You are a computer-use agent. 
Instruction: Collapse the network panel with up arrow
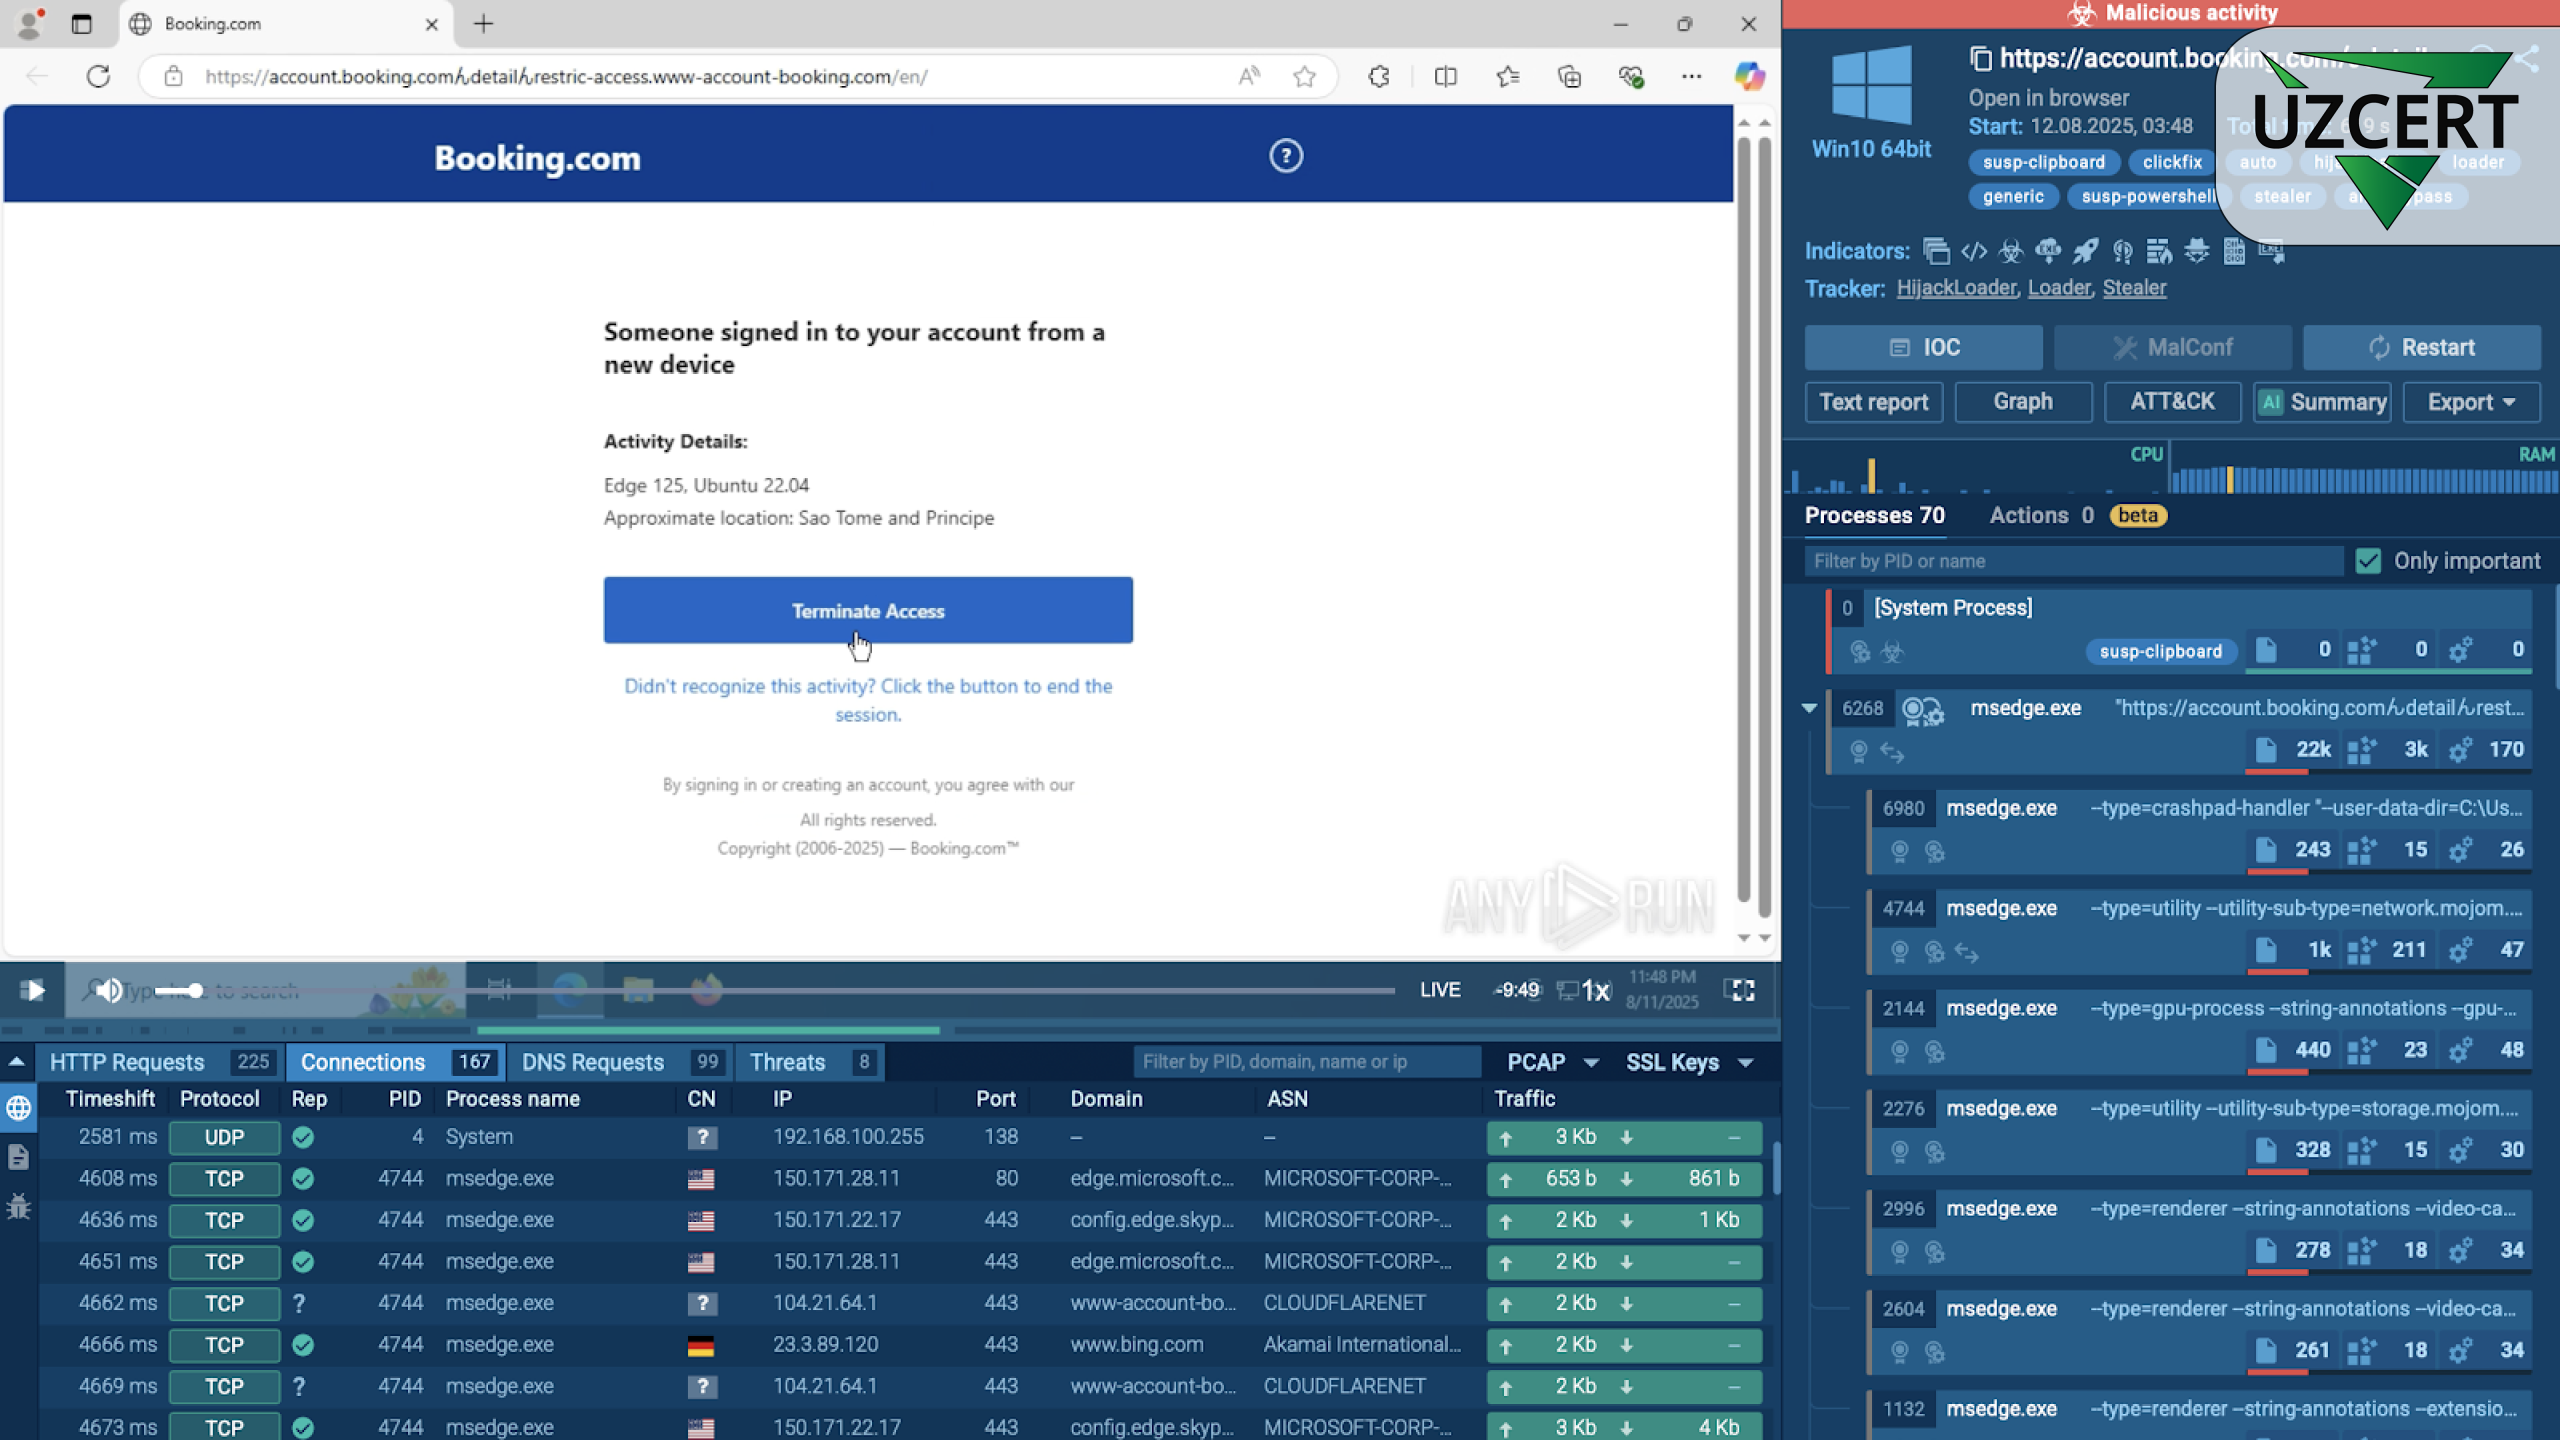point(17,1062)
